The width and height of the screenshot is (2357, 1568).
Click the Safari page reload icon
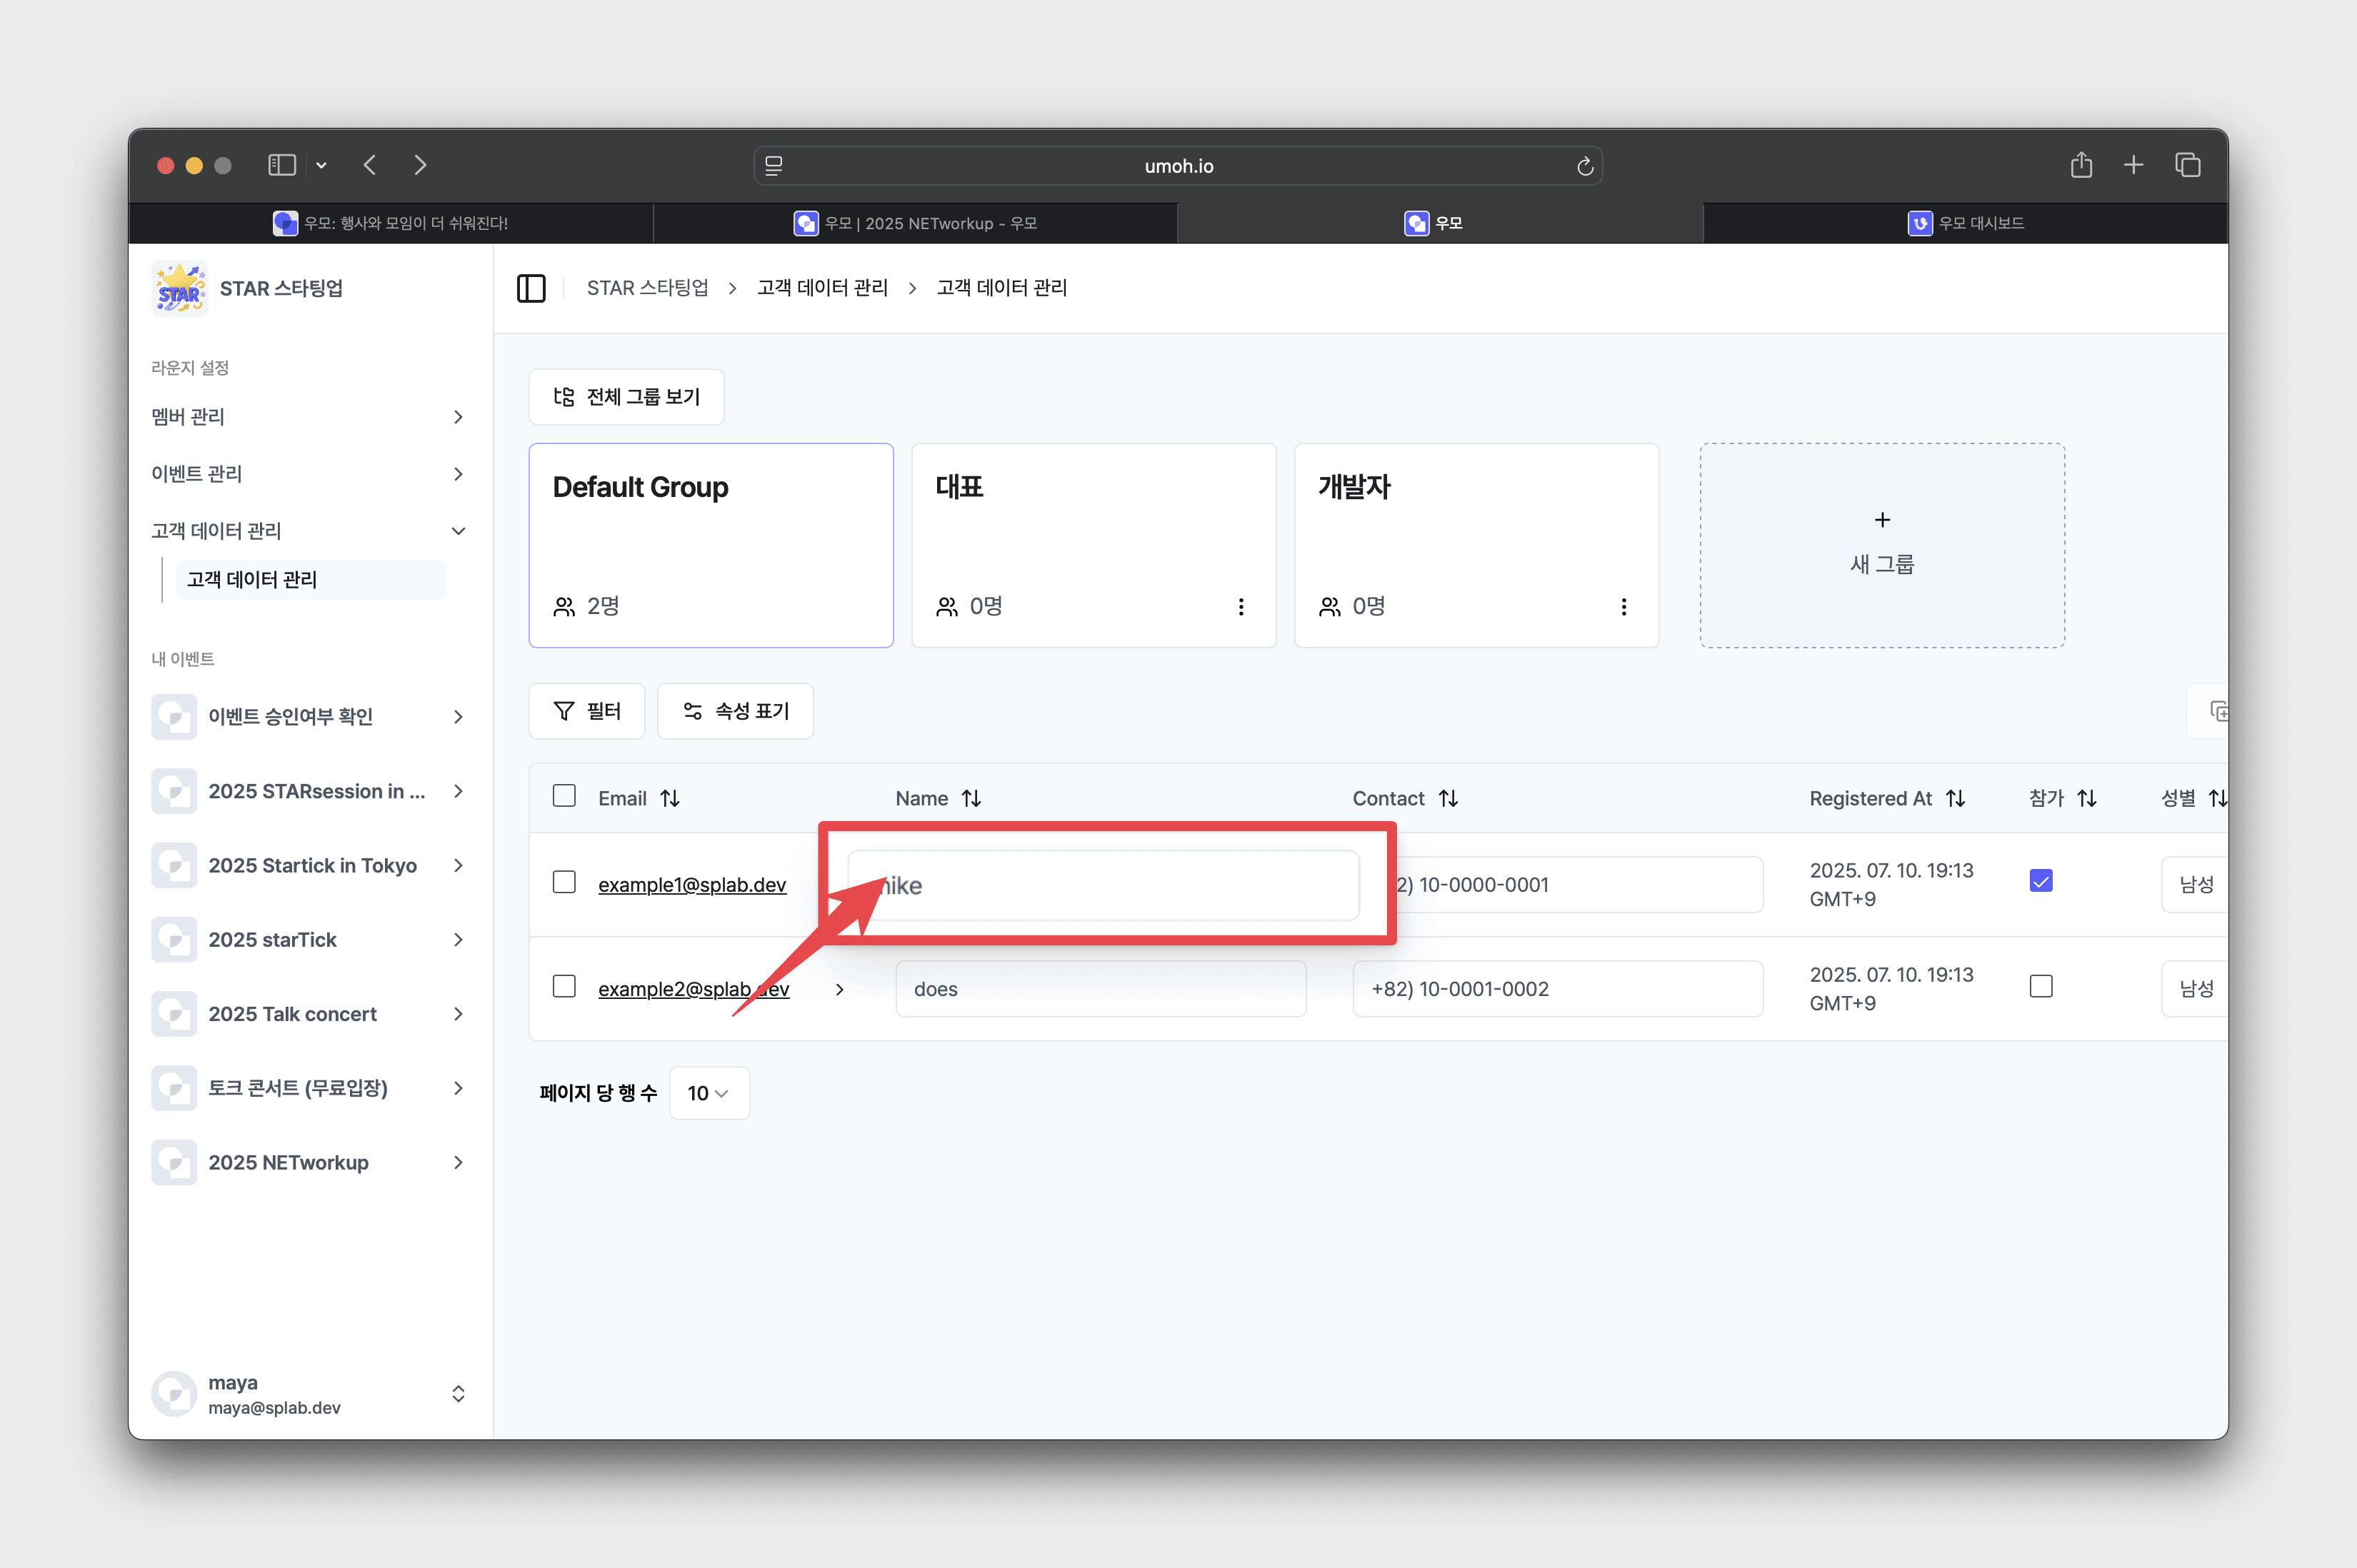pyautogui.click(x=1584, y=166)
